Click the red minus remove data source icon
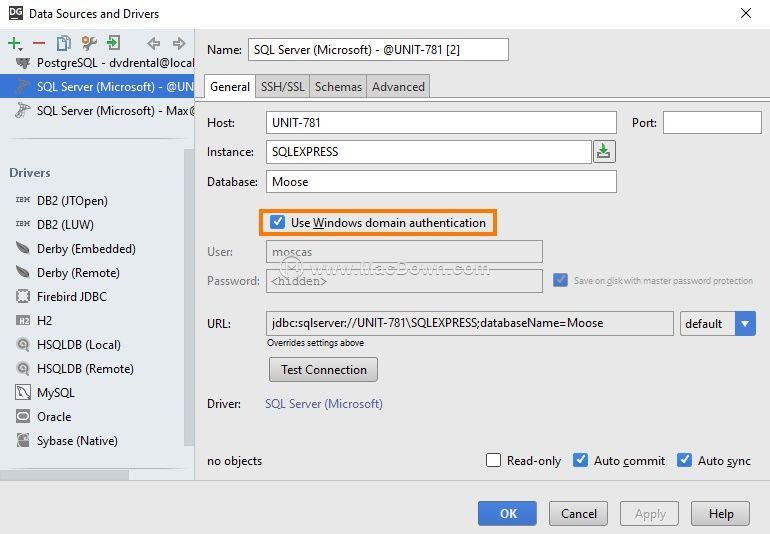The width and height of the screenshot is (770, 534). [x=39, y=43]
